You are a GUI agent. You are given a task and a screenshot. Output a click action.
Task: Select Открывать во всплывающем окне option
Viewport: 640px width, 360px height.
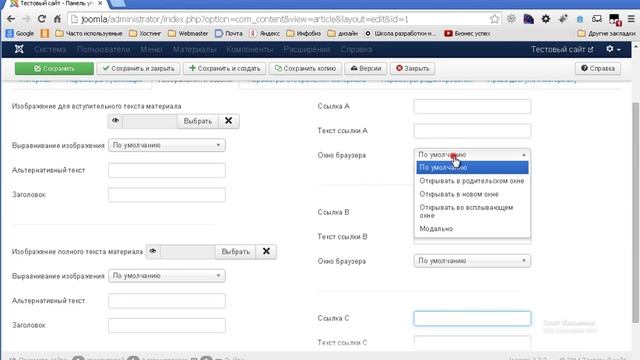(472, 211)
